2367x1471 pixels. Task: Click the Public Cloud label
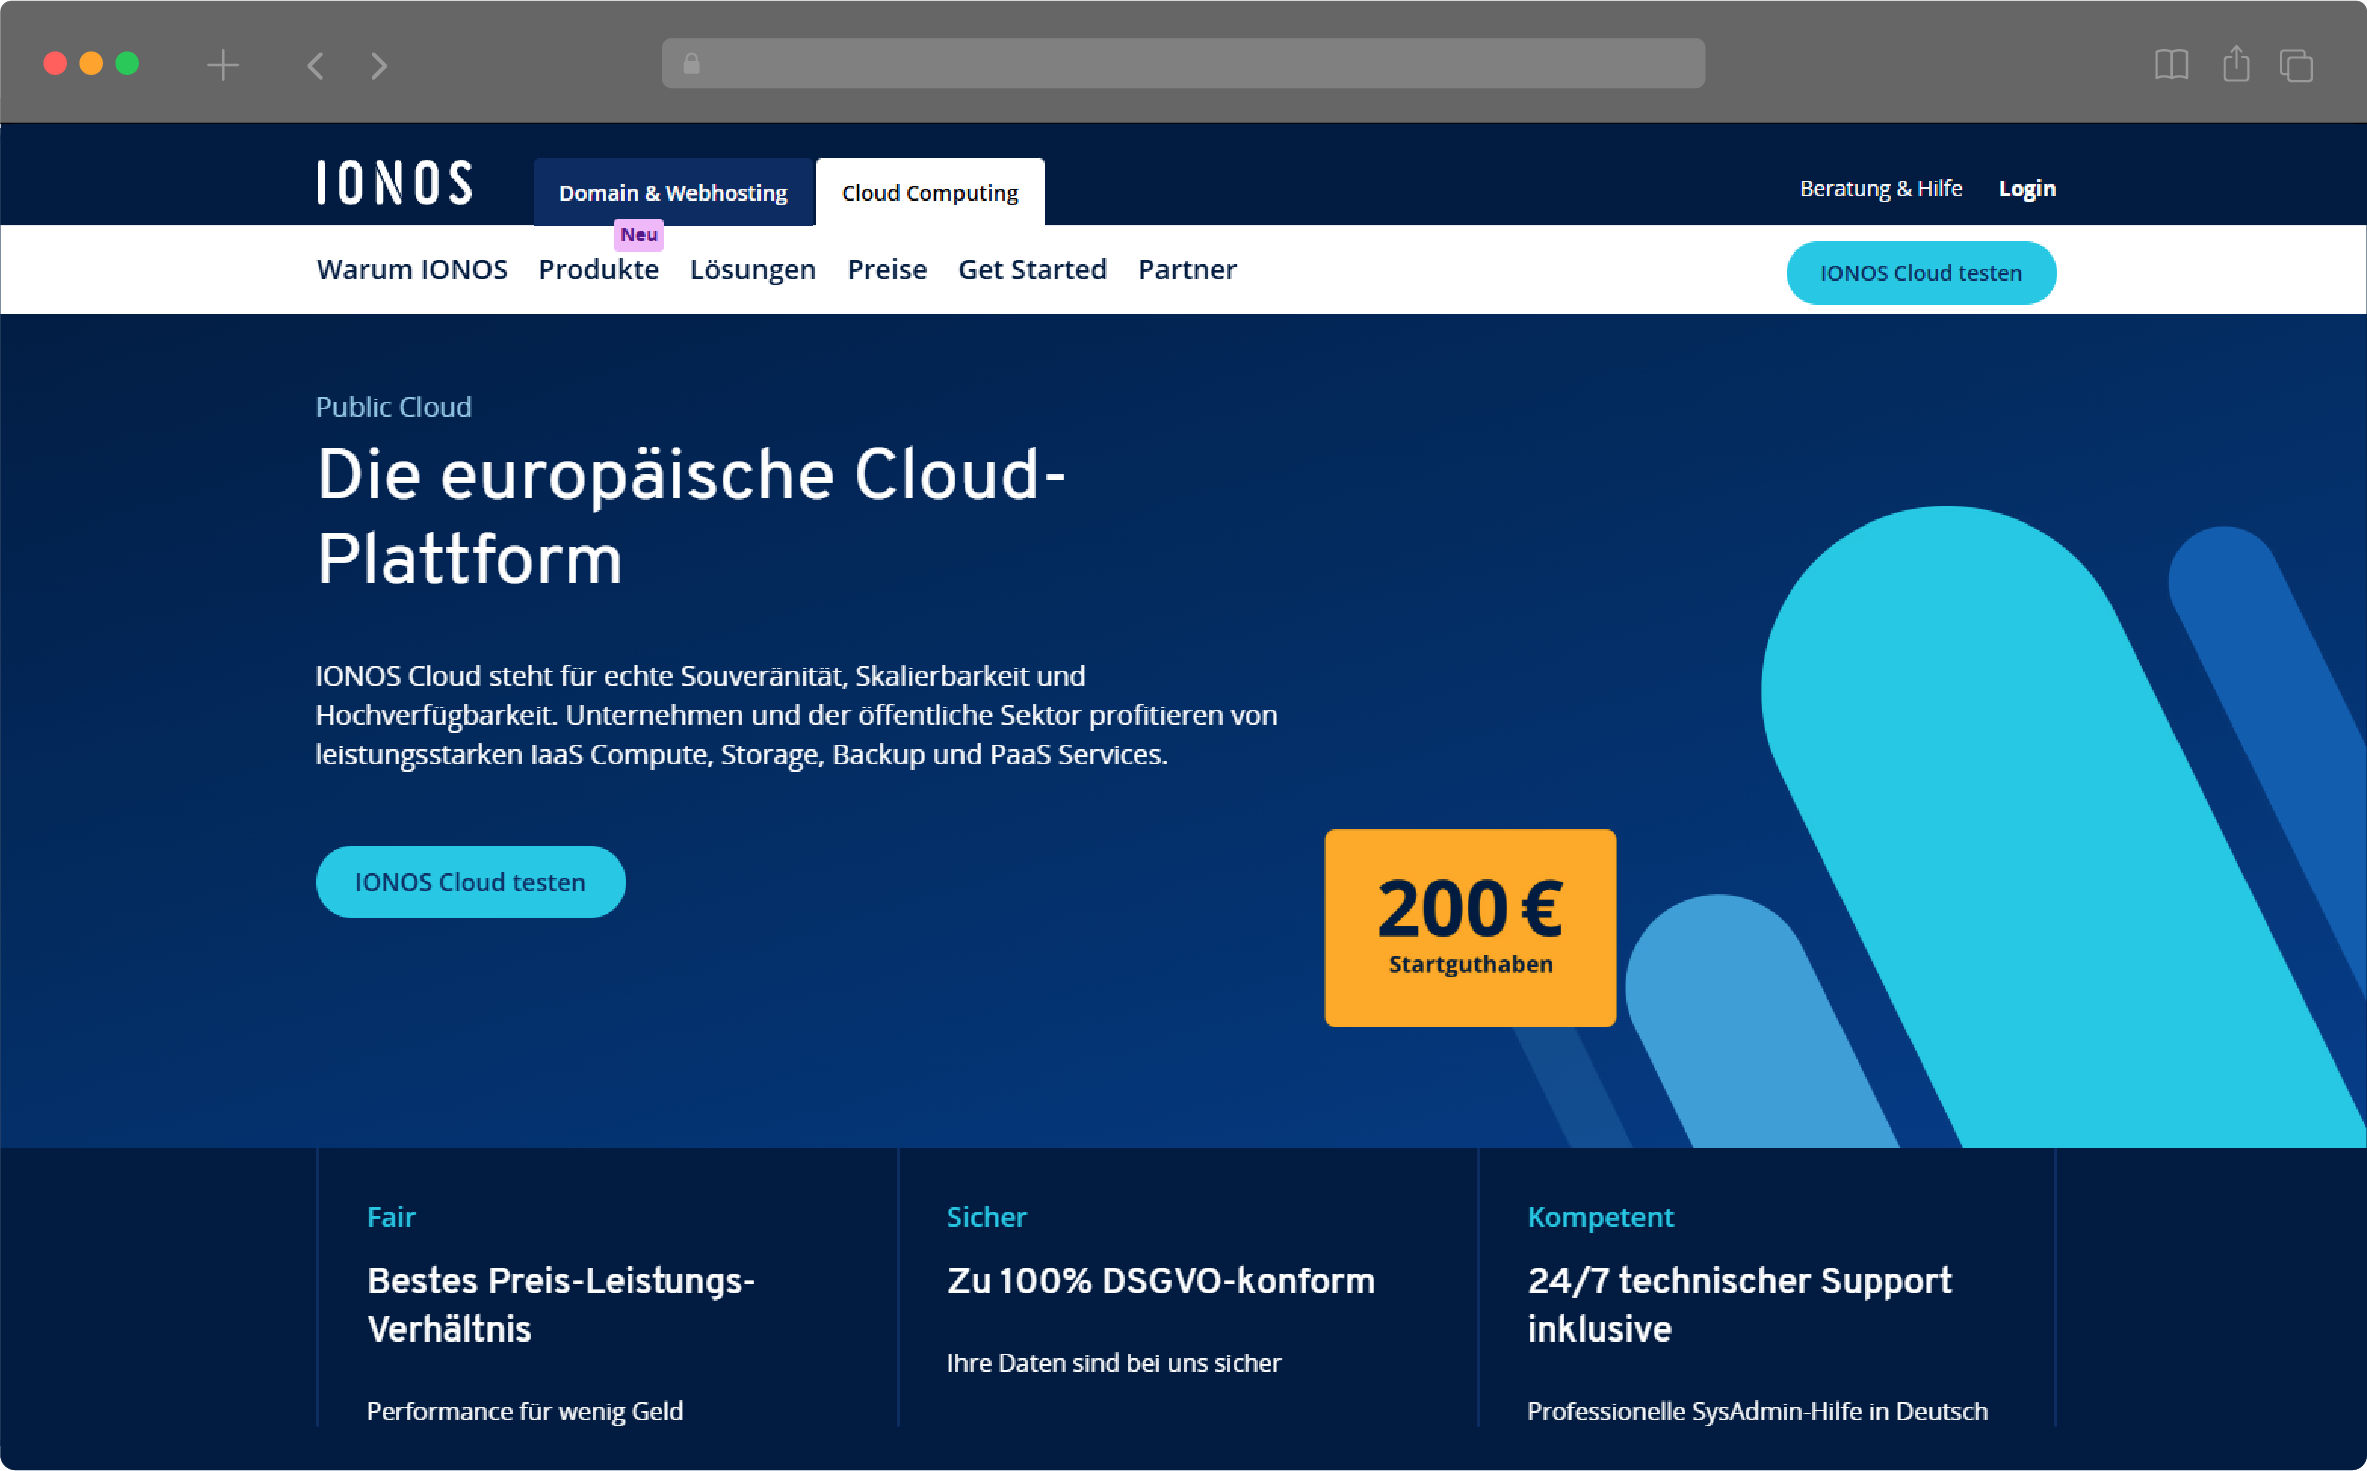coord(393,407)
